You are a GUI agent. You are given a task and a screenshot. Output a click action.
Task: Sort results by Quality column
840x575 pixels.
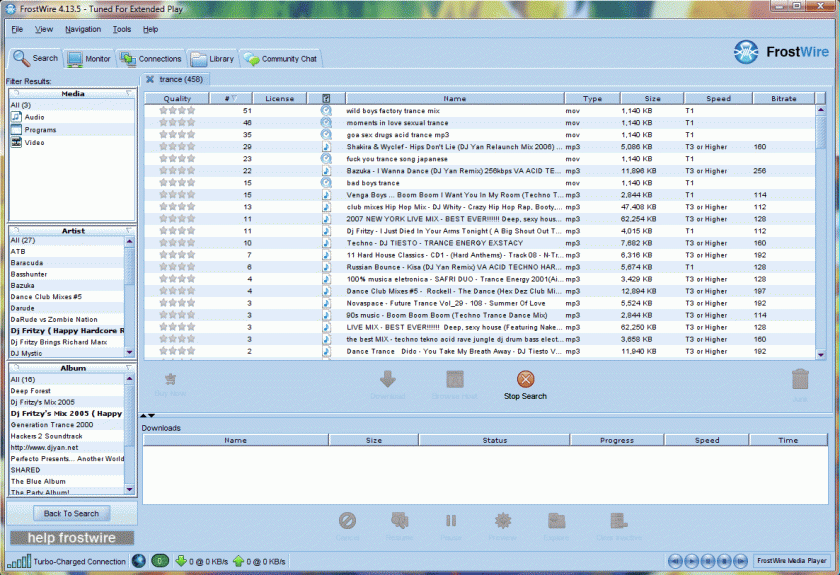click(x=177, y=99)
